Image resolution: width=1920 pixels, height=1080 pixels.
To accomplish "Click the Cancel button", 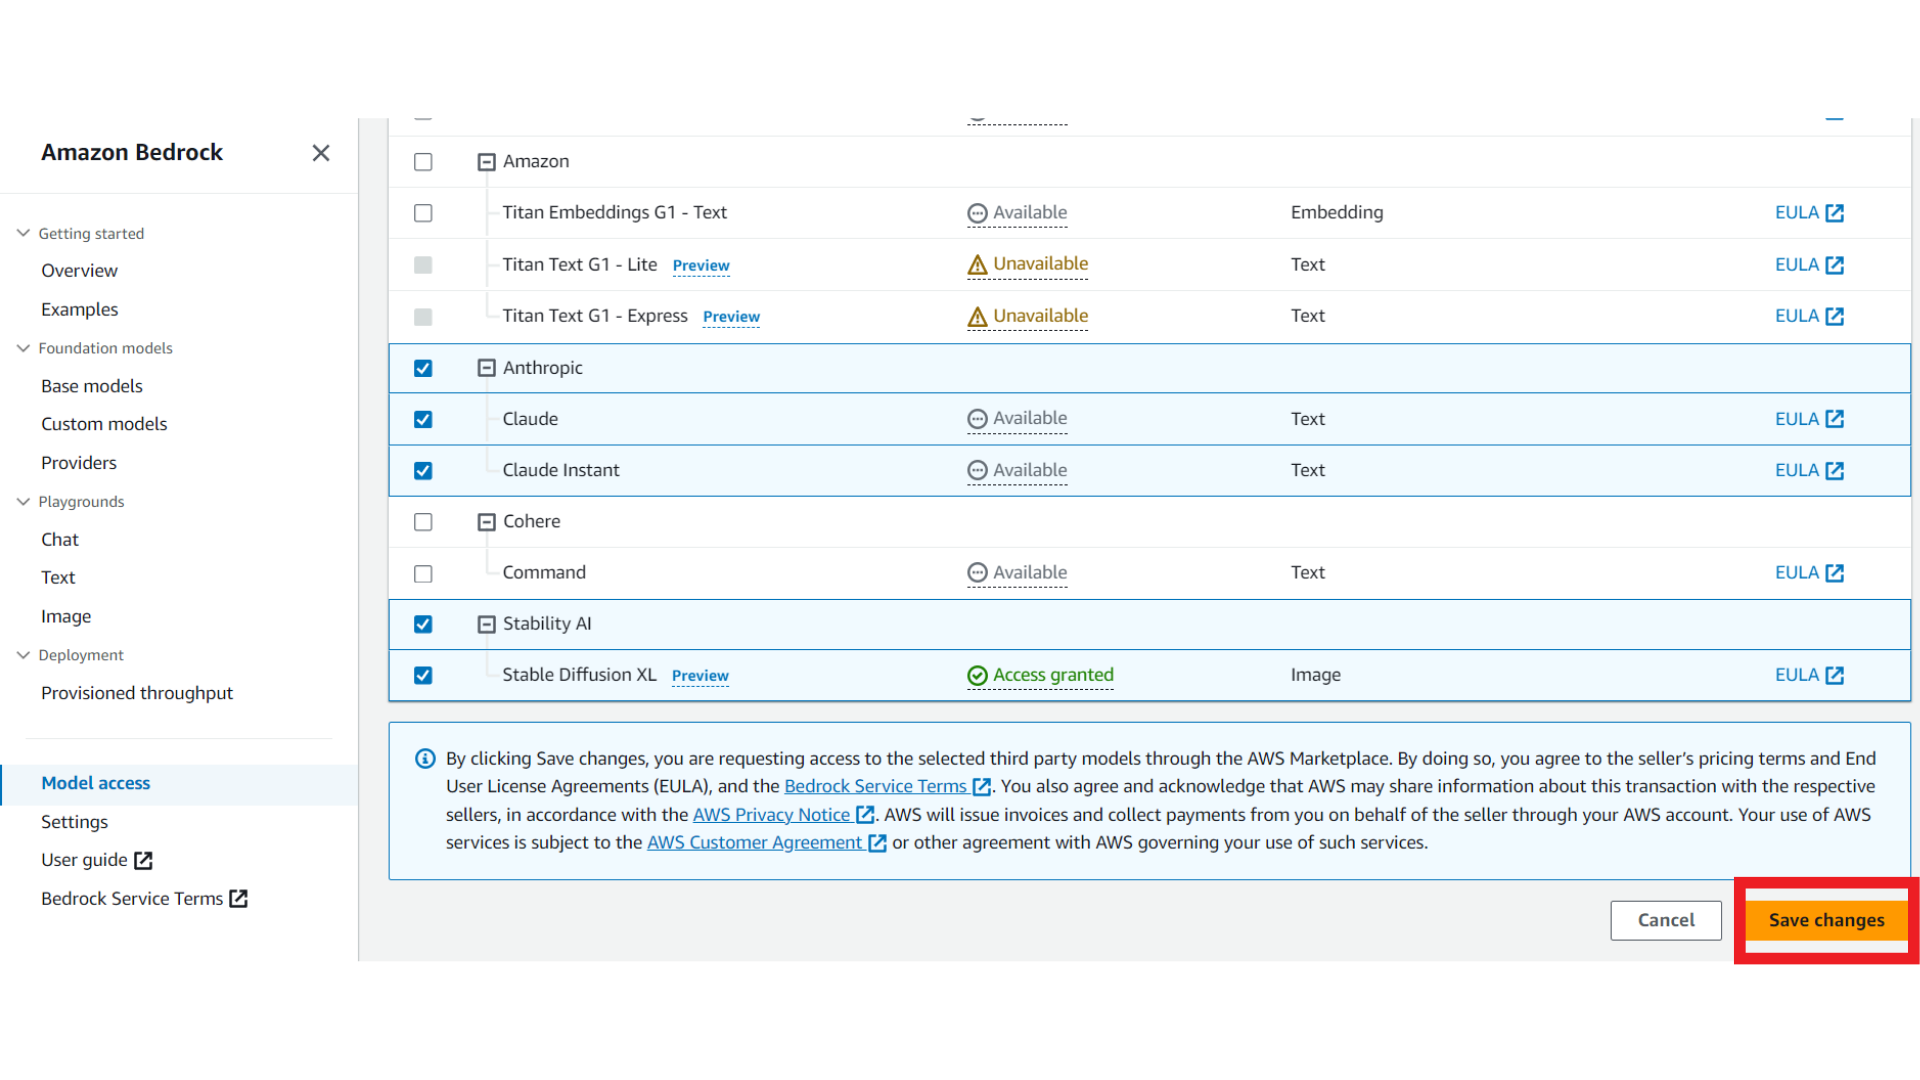I will pyautogui.click(x=1665, y=920).
